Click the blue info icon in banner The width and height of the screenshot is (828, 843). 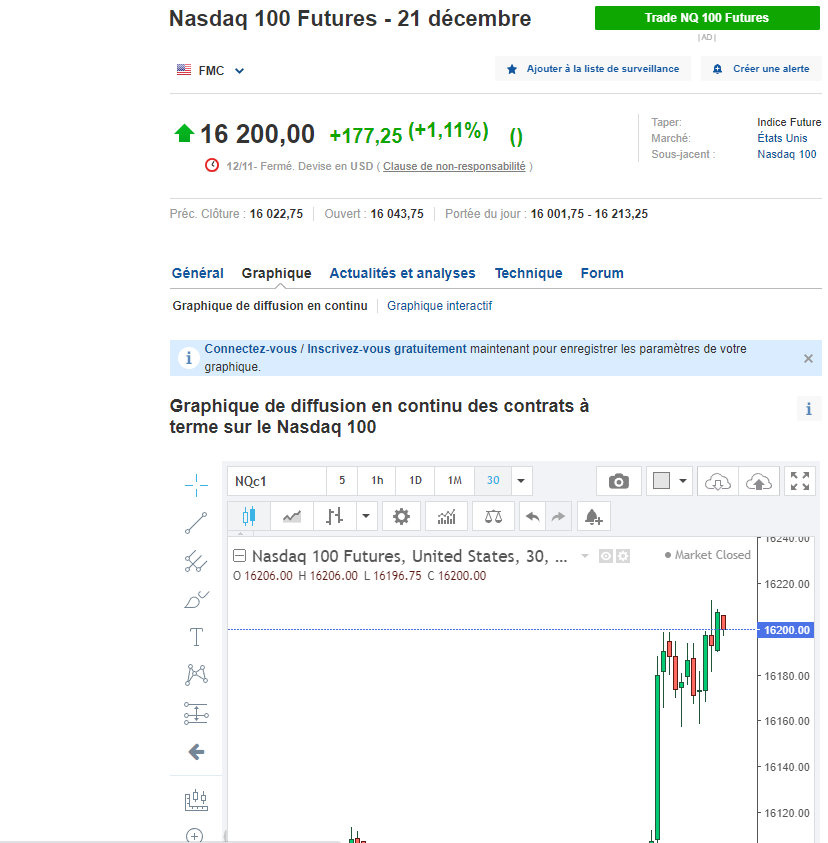pyautogui.click(x=188, y=358)
